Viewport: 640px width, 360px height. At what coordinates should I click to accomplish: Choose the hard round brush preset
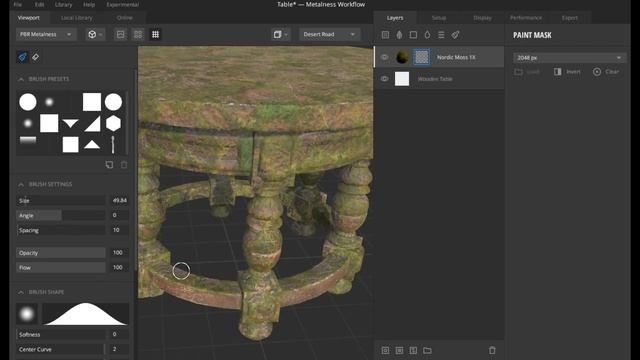pyautogui.click(x=28, y=102)
